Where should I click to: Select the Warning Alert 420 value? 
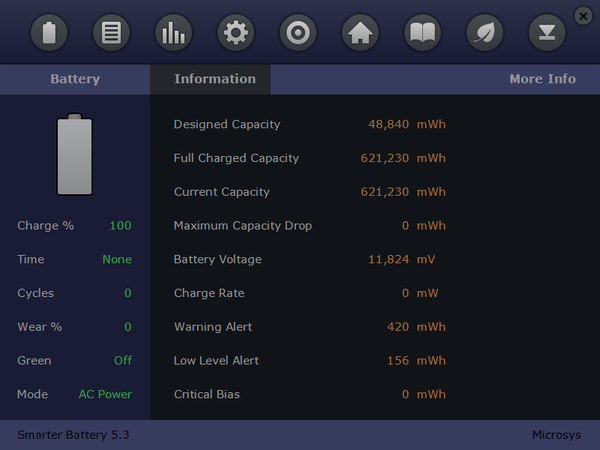398,327
